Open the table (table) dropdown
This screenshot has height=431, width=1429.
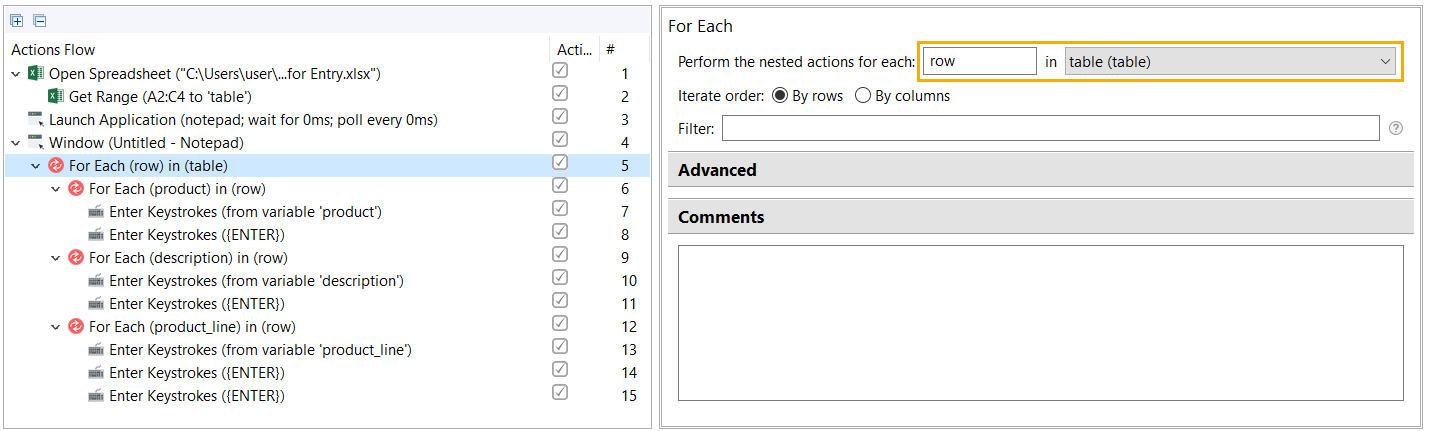pos(1230,62)
